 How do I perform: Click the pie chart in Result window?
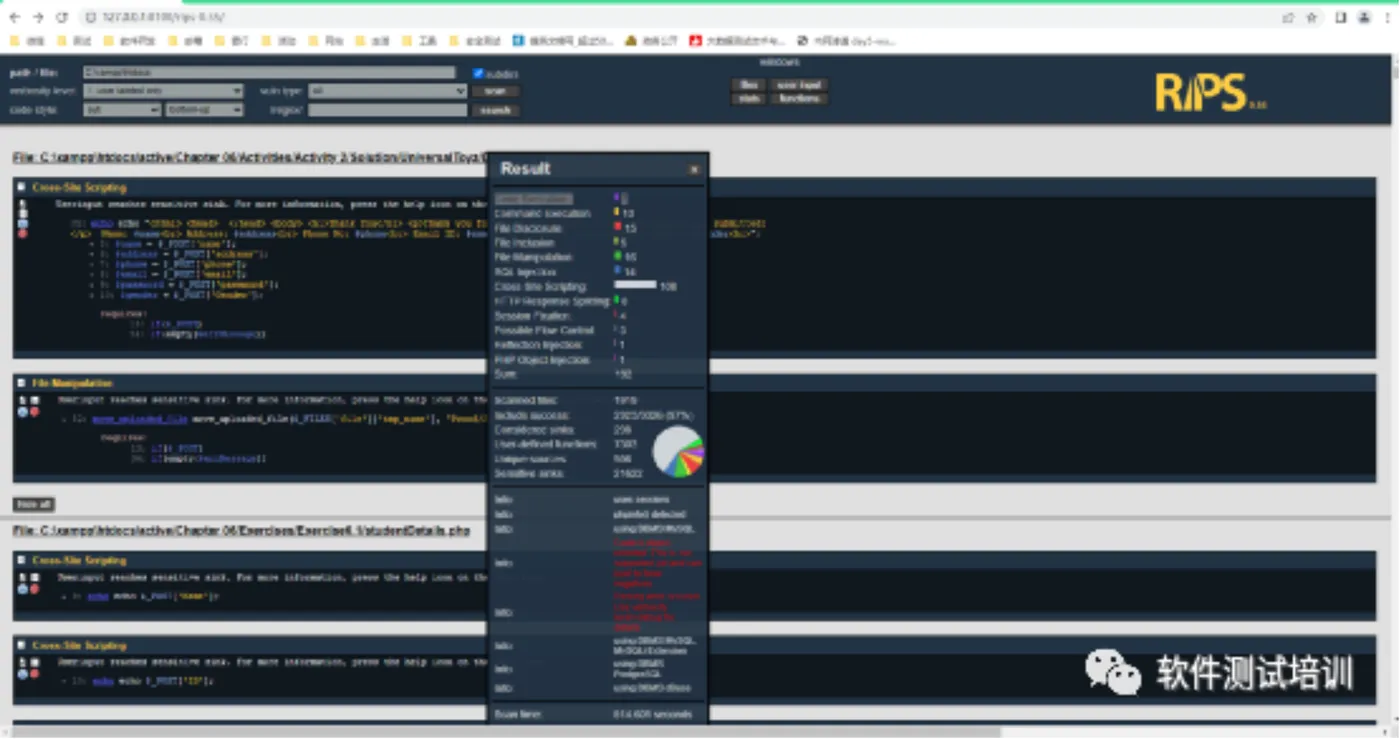(678, 451)
